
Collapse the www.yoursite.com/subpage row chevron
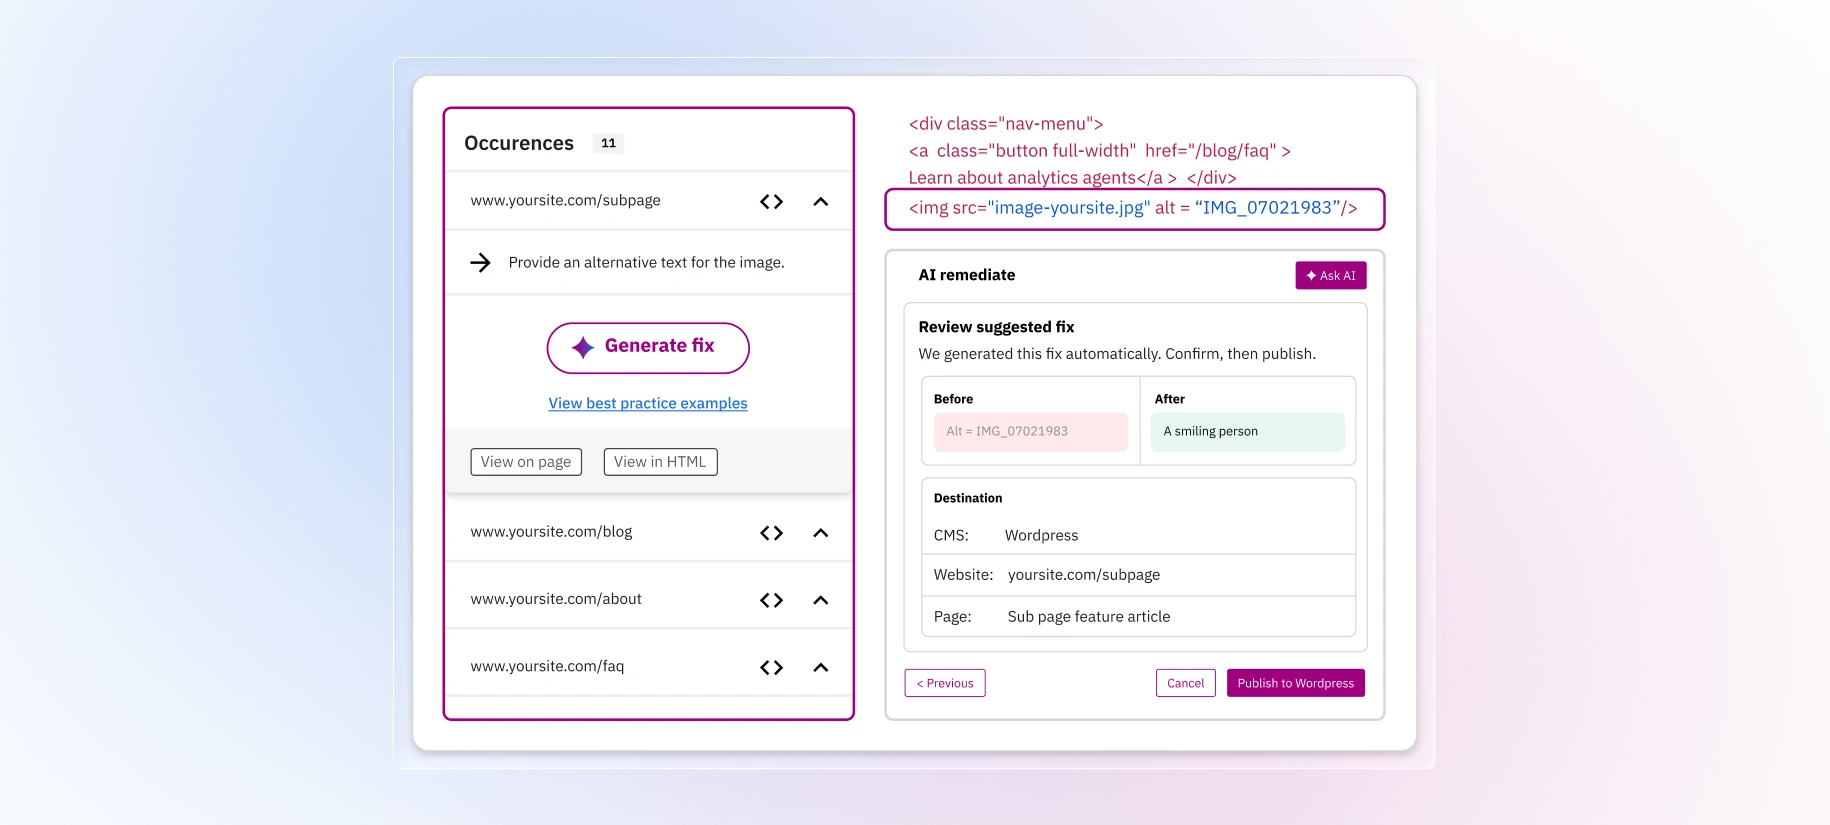click(x=821, y=202)
